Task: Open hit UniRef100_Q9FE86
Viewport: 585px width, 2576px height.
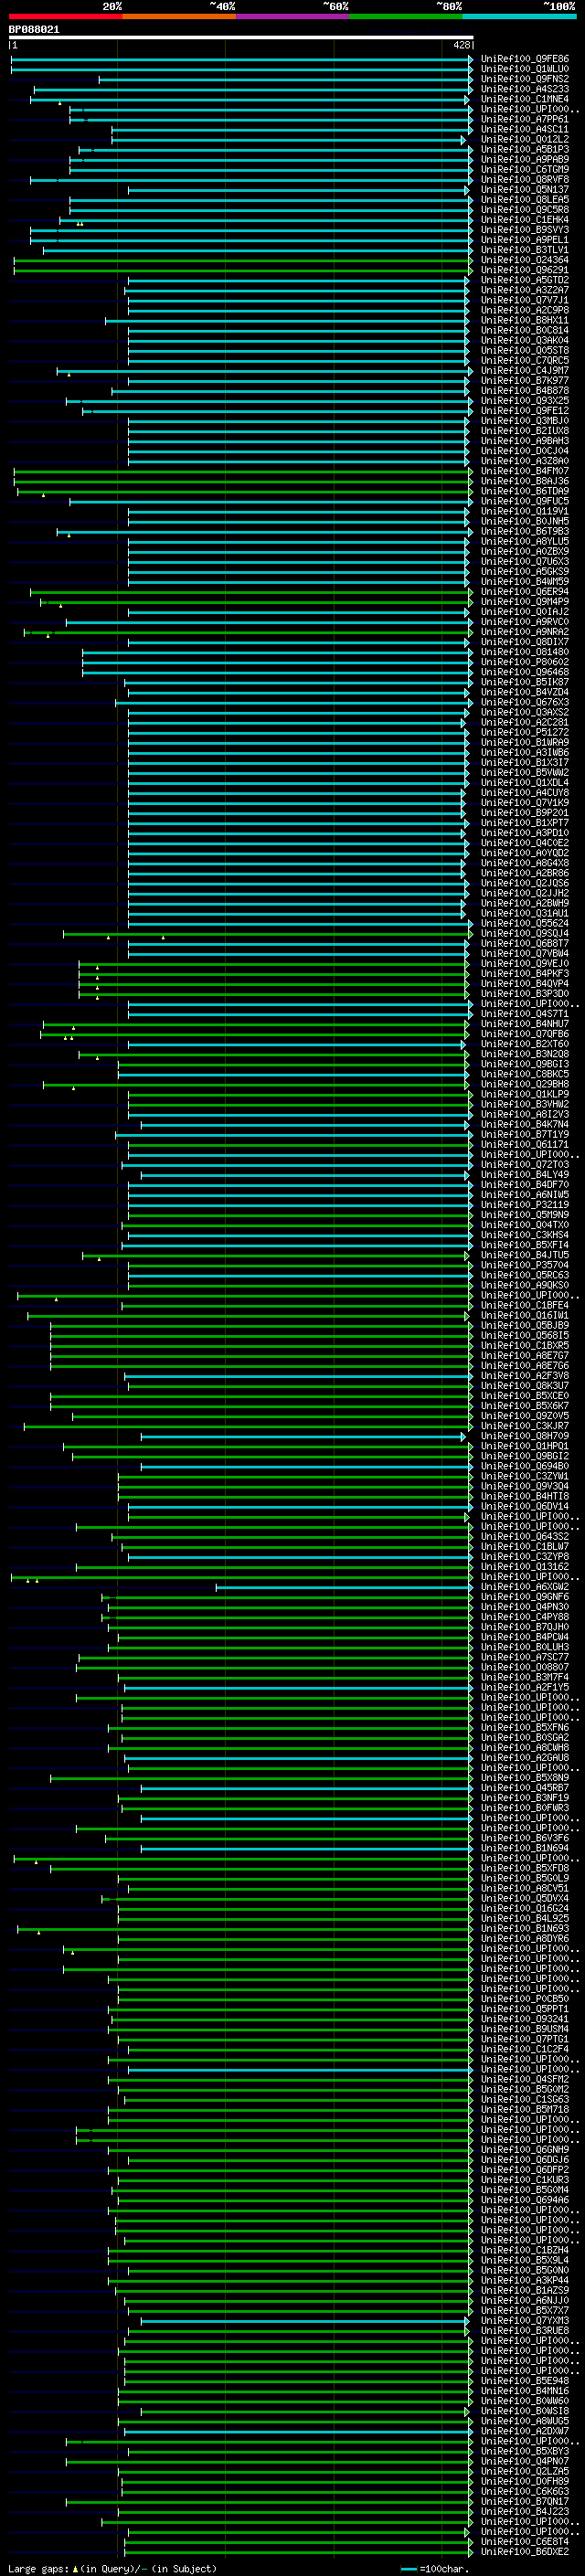Action: (524, 59)
